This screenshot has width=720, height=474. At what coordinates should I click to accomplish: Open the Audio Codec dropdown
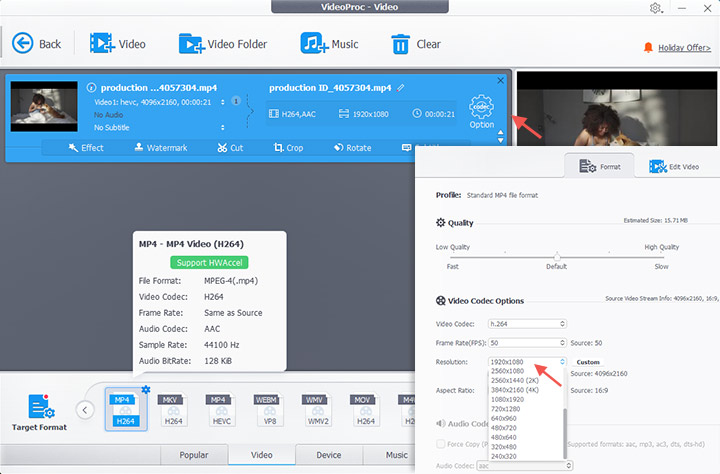click(524, 466)
